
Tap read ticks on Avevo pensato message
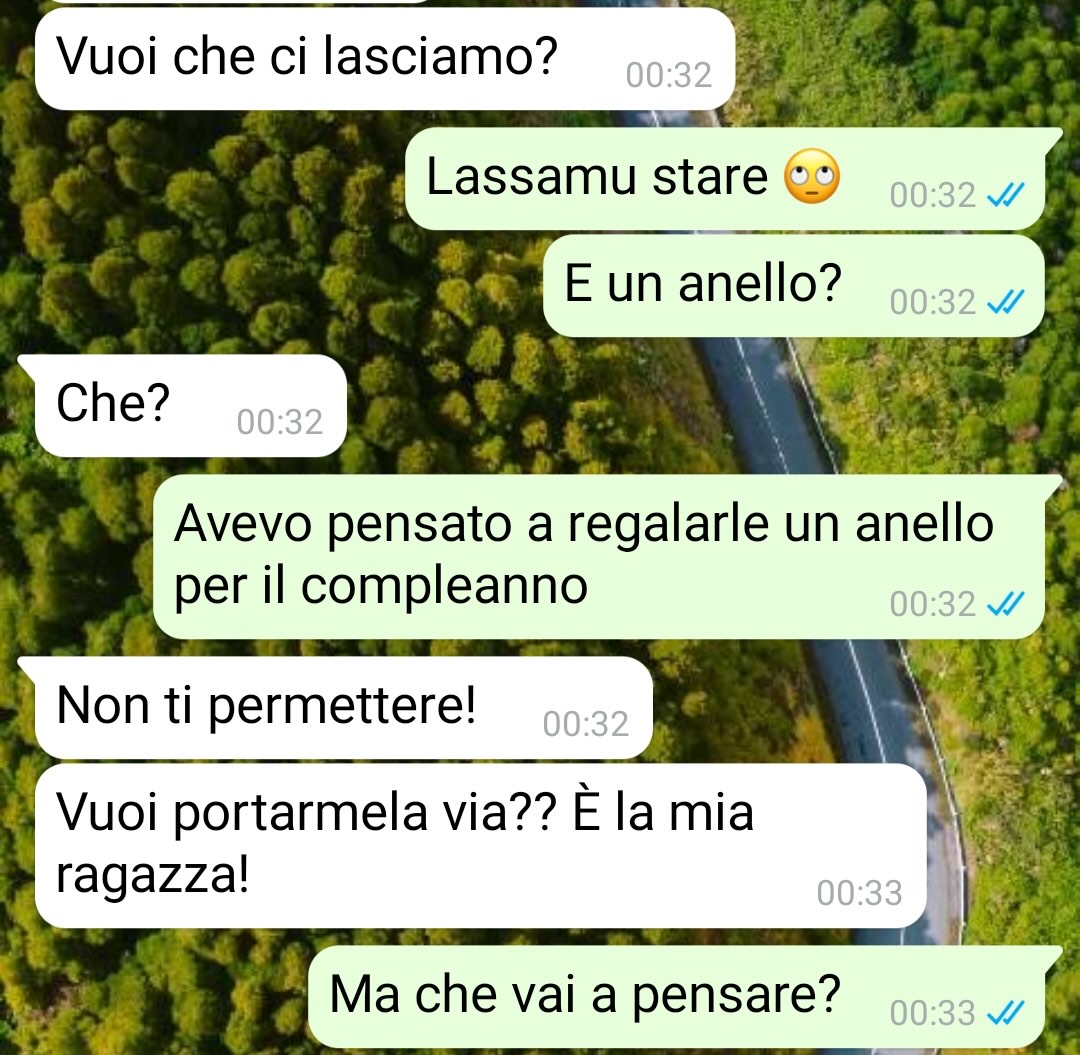(1006, 604)
